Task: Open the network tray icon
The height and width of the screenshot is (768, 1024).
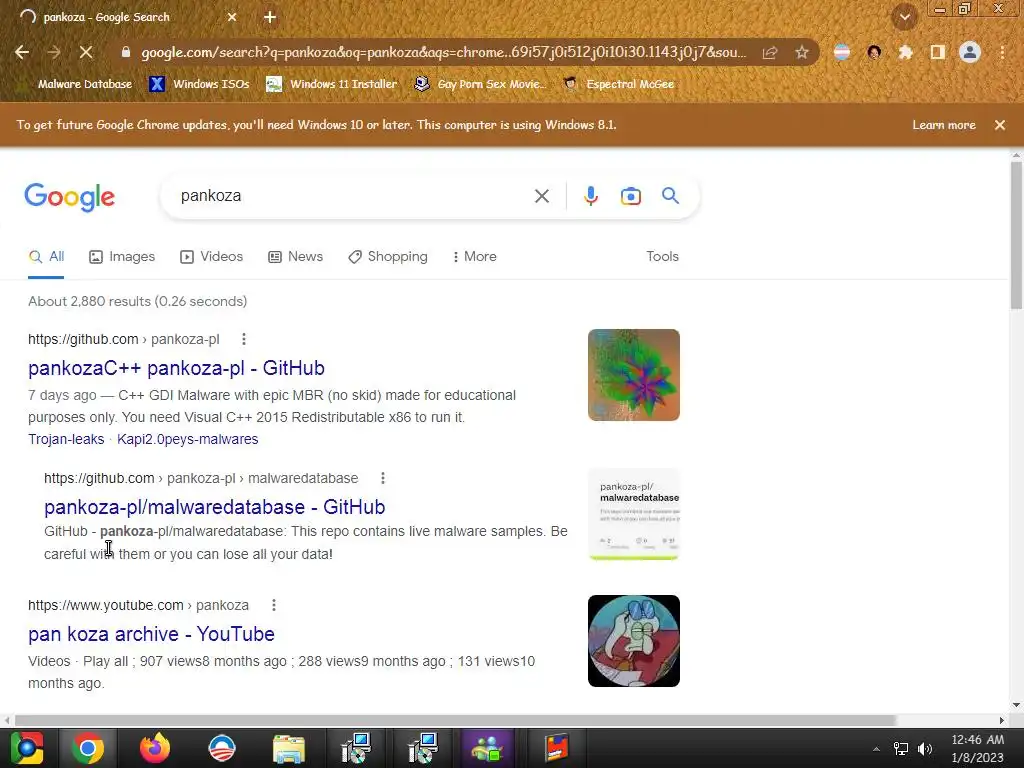Action: (901, 749)
